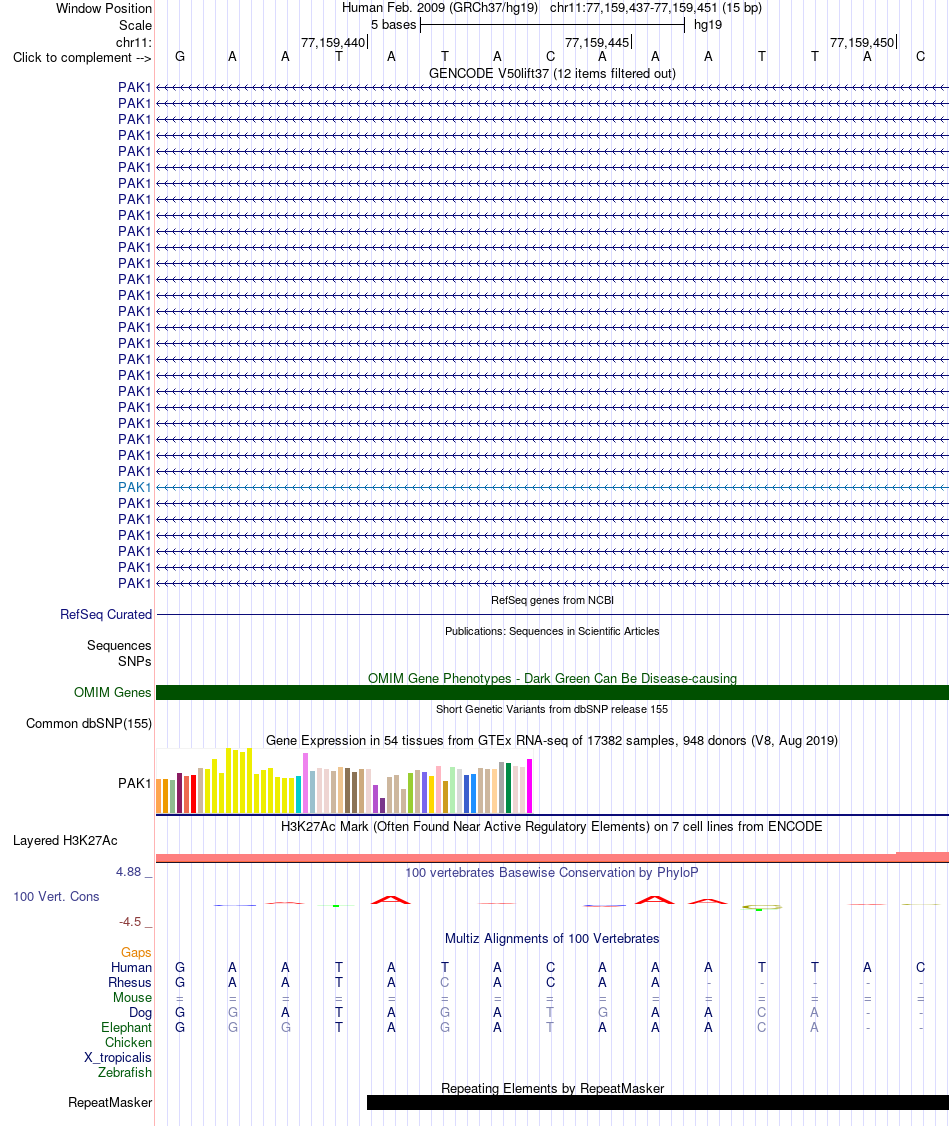The image size is (950, 1126).
Task: Click the Elephant species row label
Action: [x=126, y=1028]
